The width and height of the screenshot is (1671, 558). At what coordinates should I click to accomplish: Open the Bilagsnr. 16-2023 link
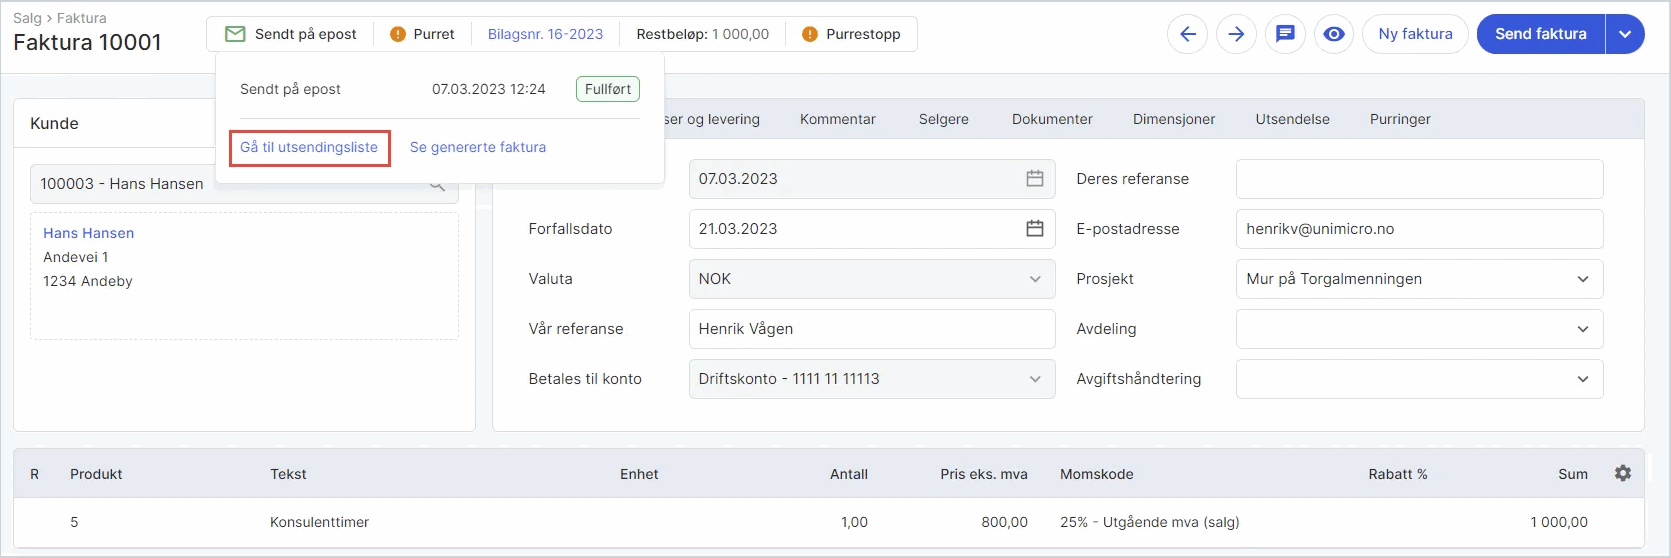pyautogui.click(x=545, y=34)
